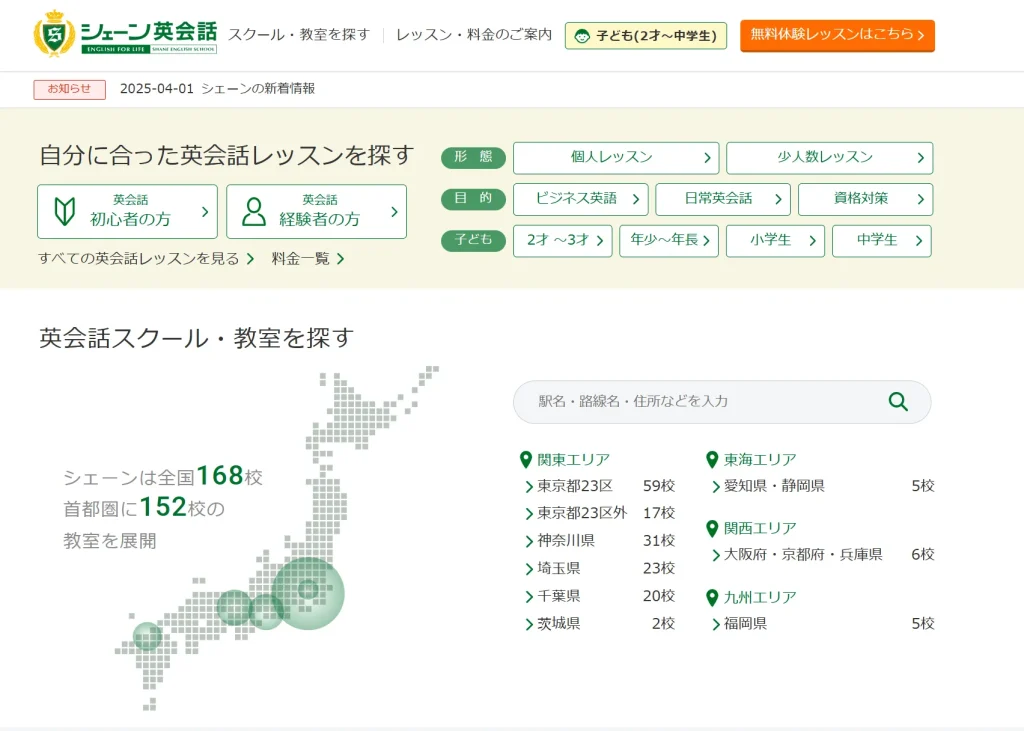The width and height of the screenshot is (1024, 731).
Task: Expand 福岡県 school list
Action: pyautogui.click(x=744, y=624)
